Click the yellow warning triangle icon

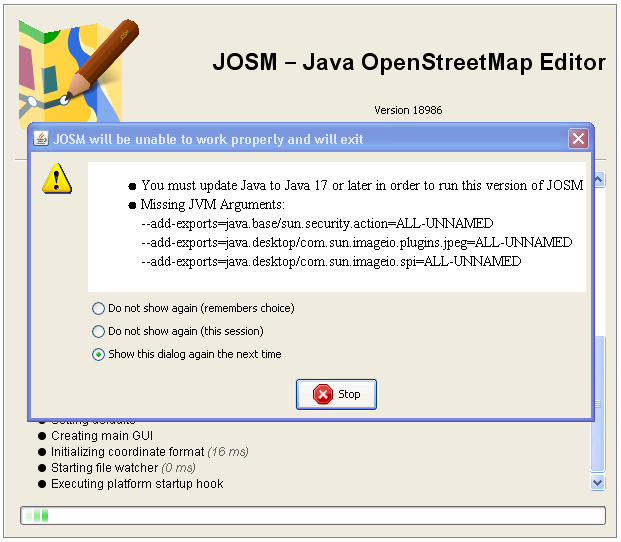pos(57,179)
